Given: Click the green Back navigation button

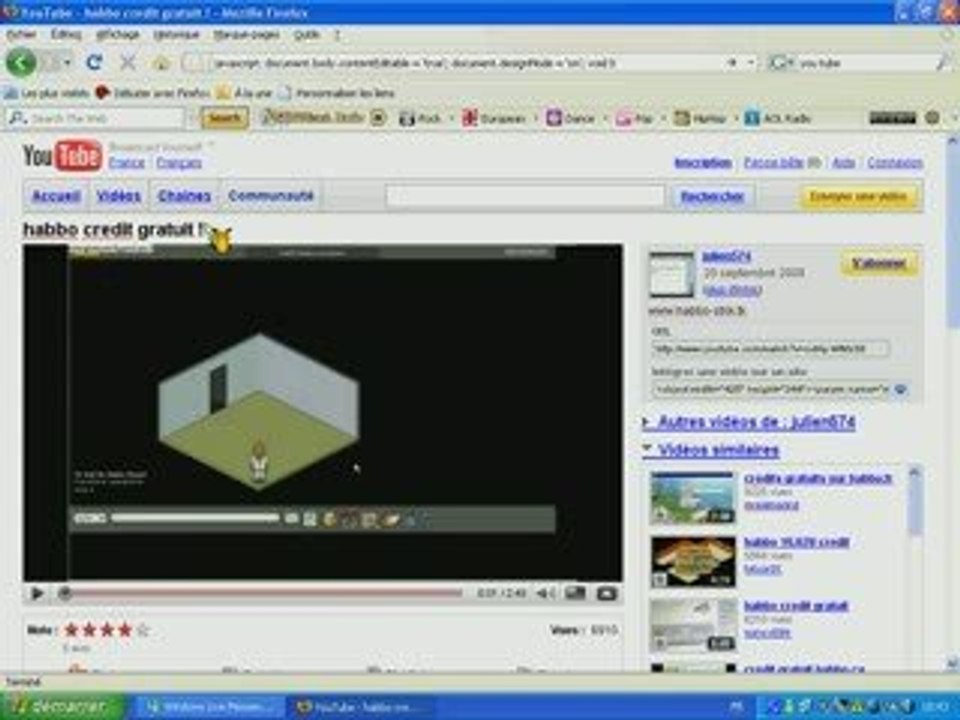Looking at the screenshot, I should tap(21, 62).
